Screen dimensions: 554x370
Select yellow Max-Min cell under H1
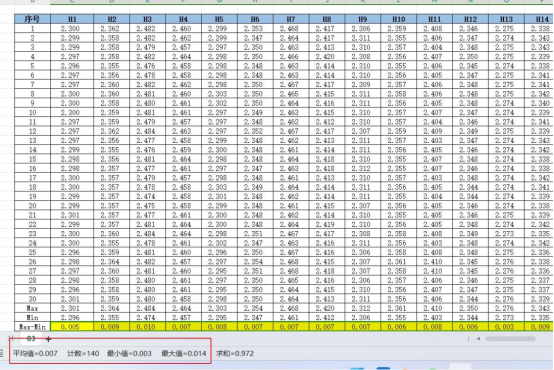coord(72,327)
